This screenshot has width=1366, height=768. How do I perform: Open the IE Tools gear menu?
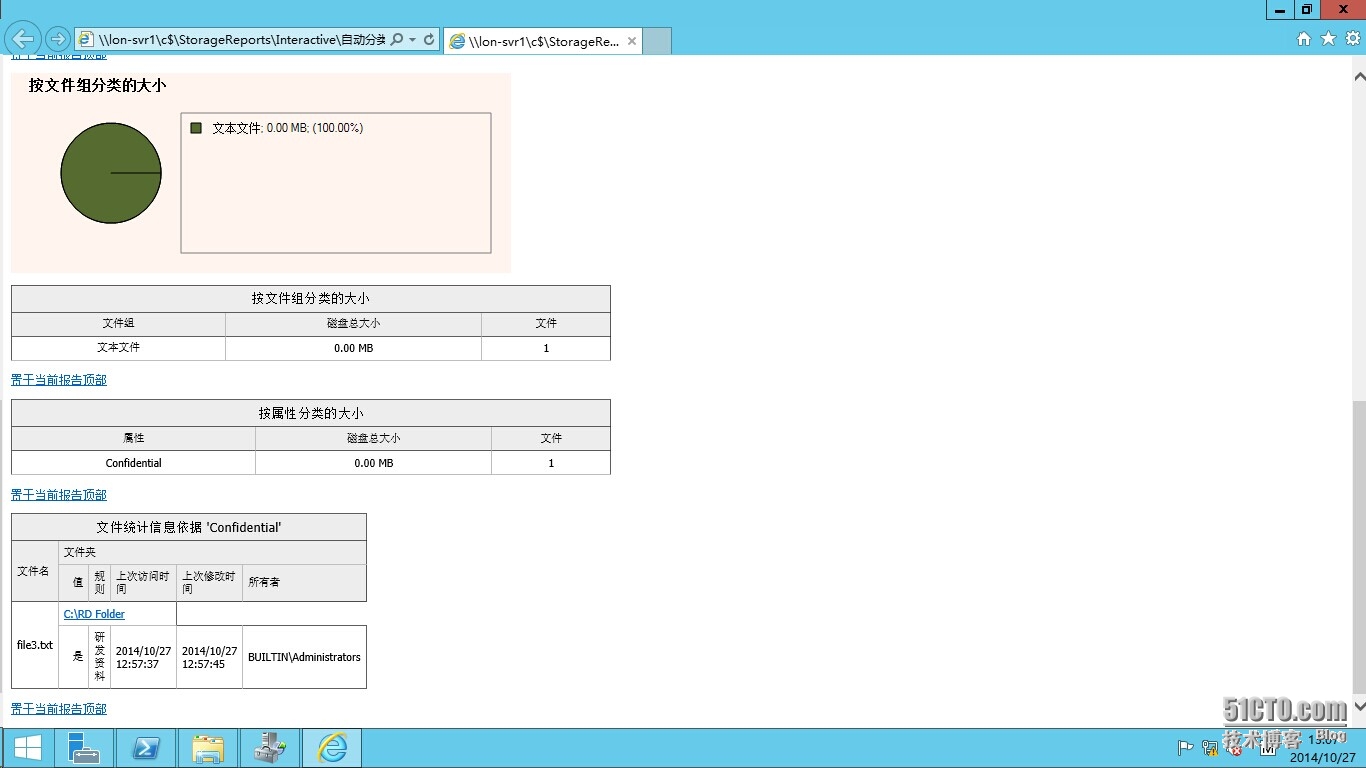(x=1352, y=39)
